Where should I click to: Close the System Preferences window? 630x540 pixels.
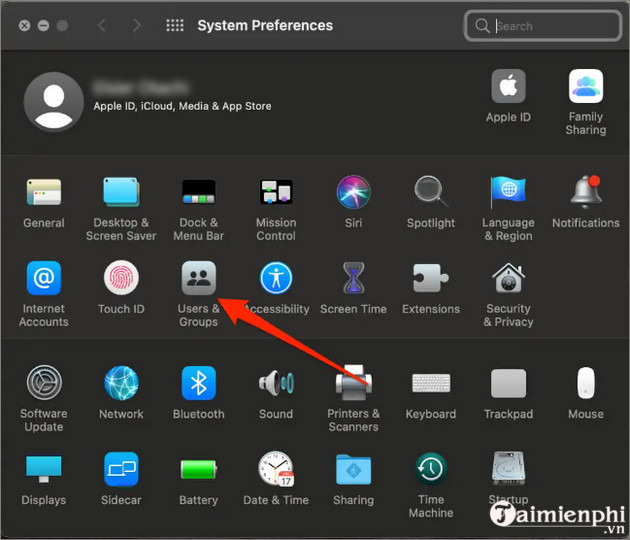[25, 26]
